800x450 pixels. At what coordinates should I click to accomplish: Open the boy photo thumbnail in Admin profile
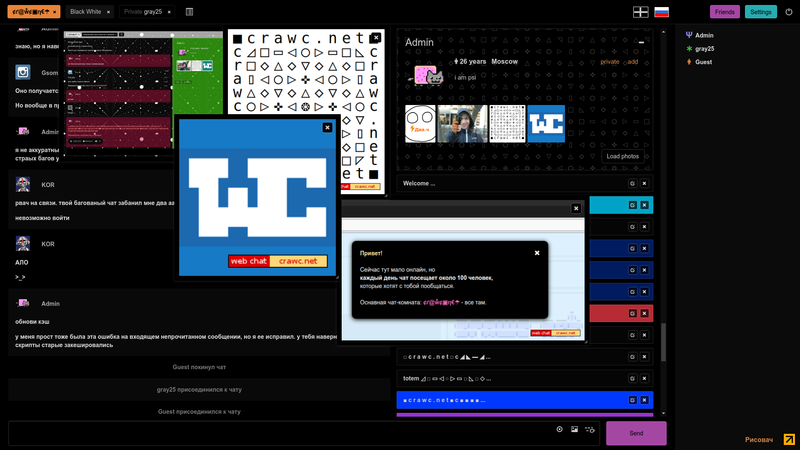pos(462,124)
